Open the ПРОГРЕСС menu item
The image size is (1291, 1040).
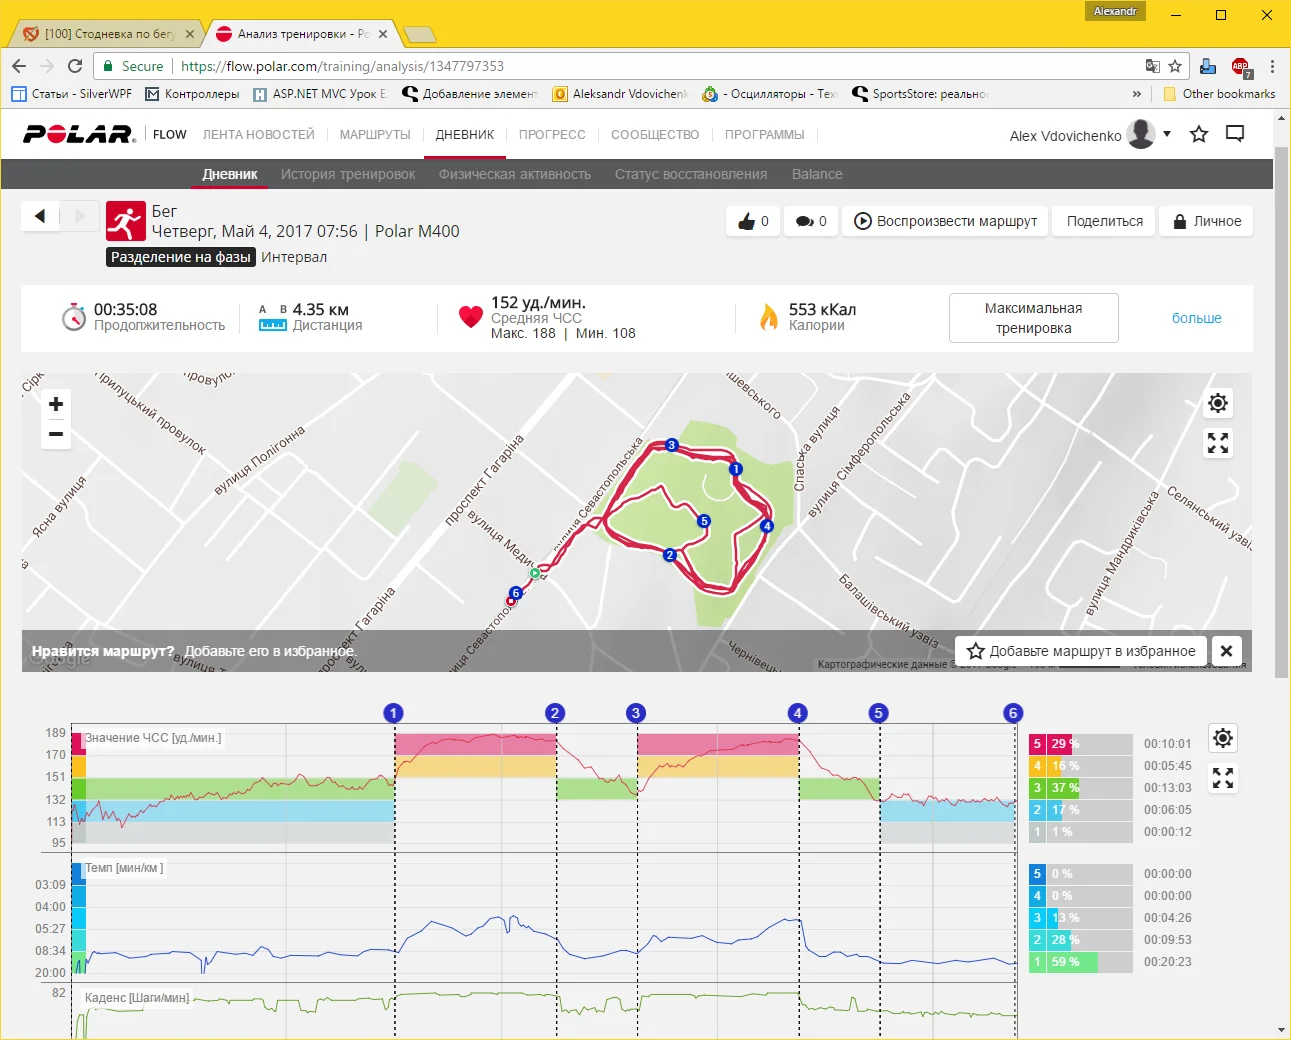click(x=552, y=134)
